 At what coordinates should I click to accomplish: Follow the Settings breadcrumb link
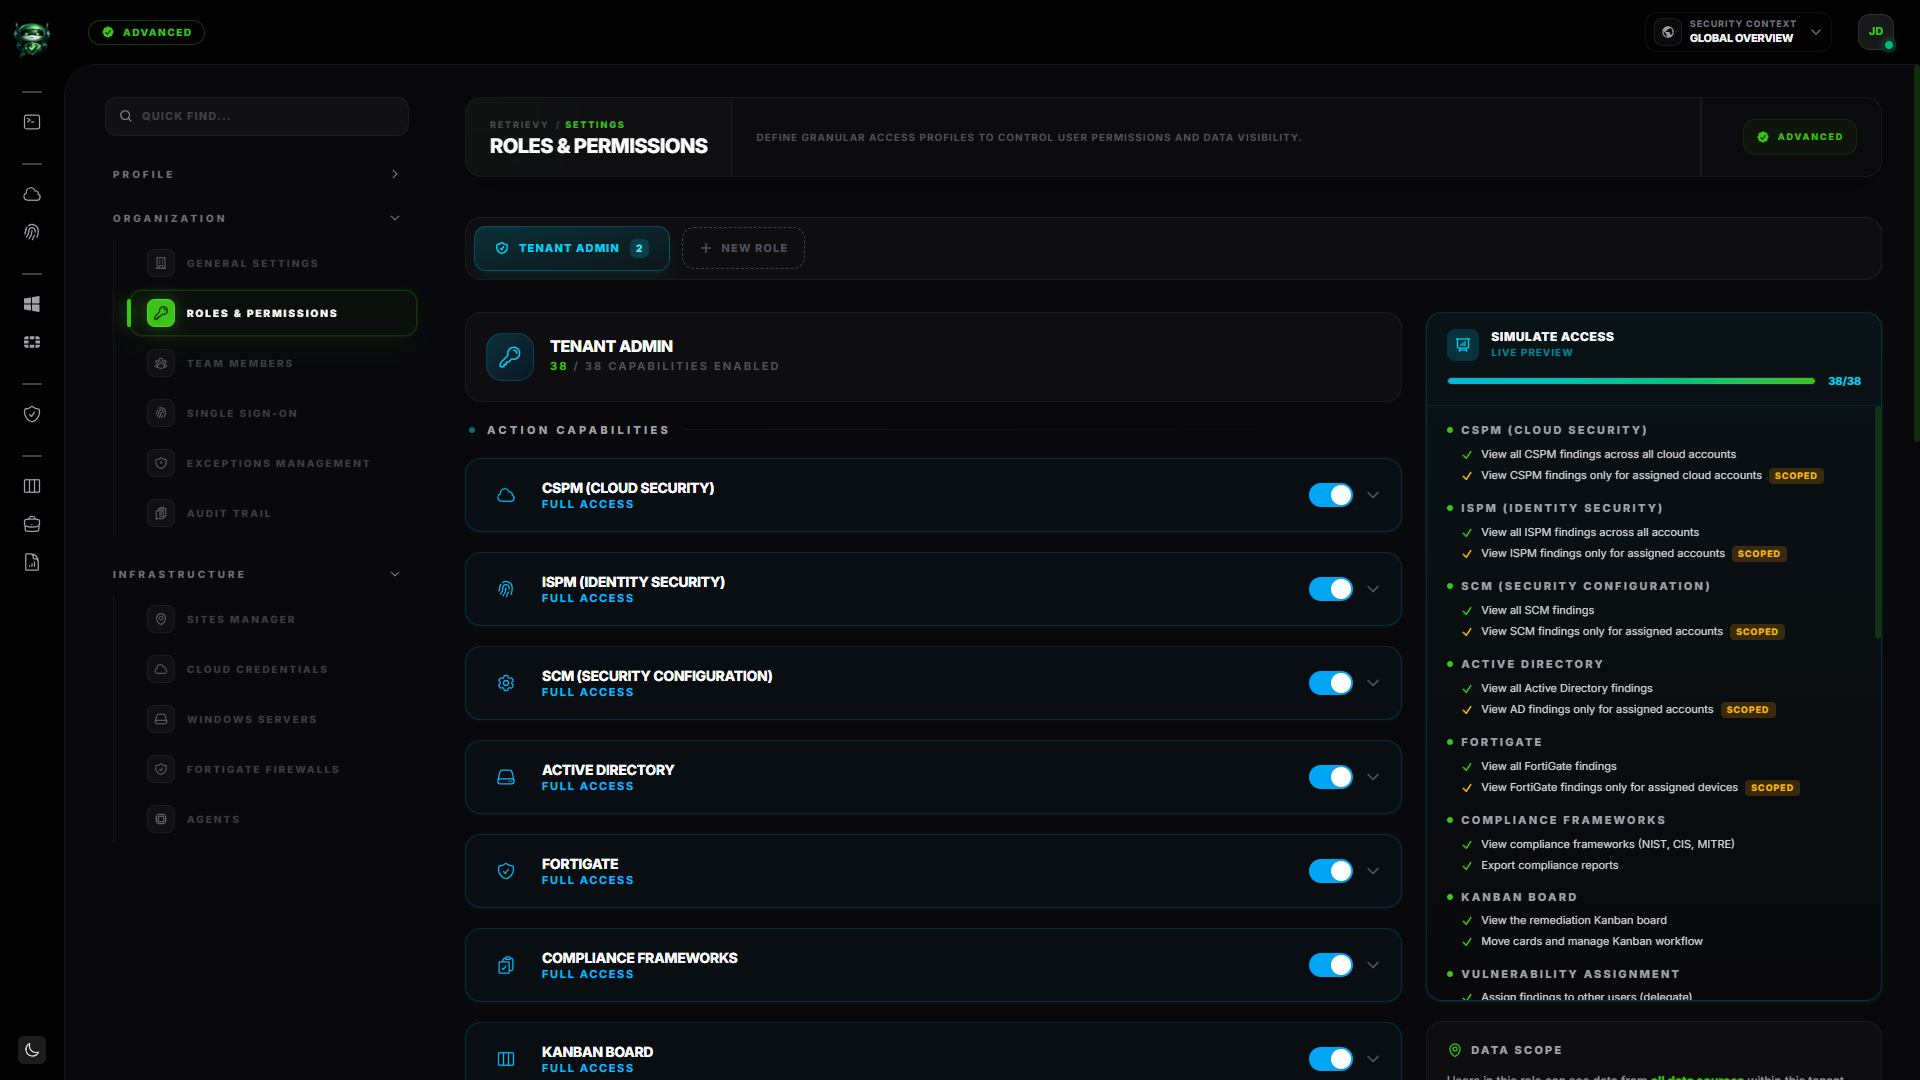pos(594,125)
